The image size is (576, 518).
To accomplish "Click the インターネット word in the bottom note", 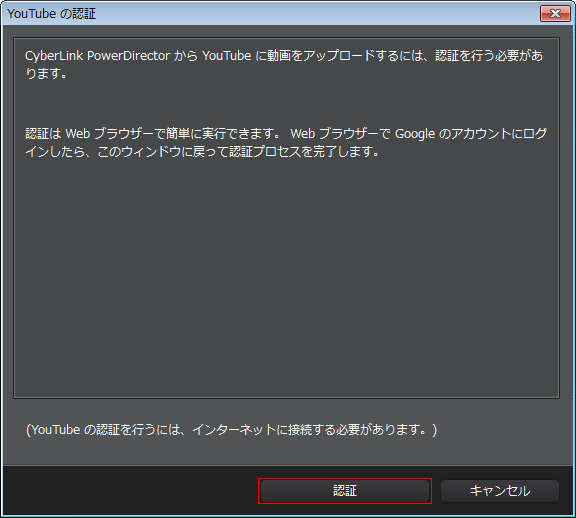I will 234,429.
